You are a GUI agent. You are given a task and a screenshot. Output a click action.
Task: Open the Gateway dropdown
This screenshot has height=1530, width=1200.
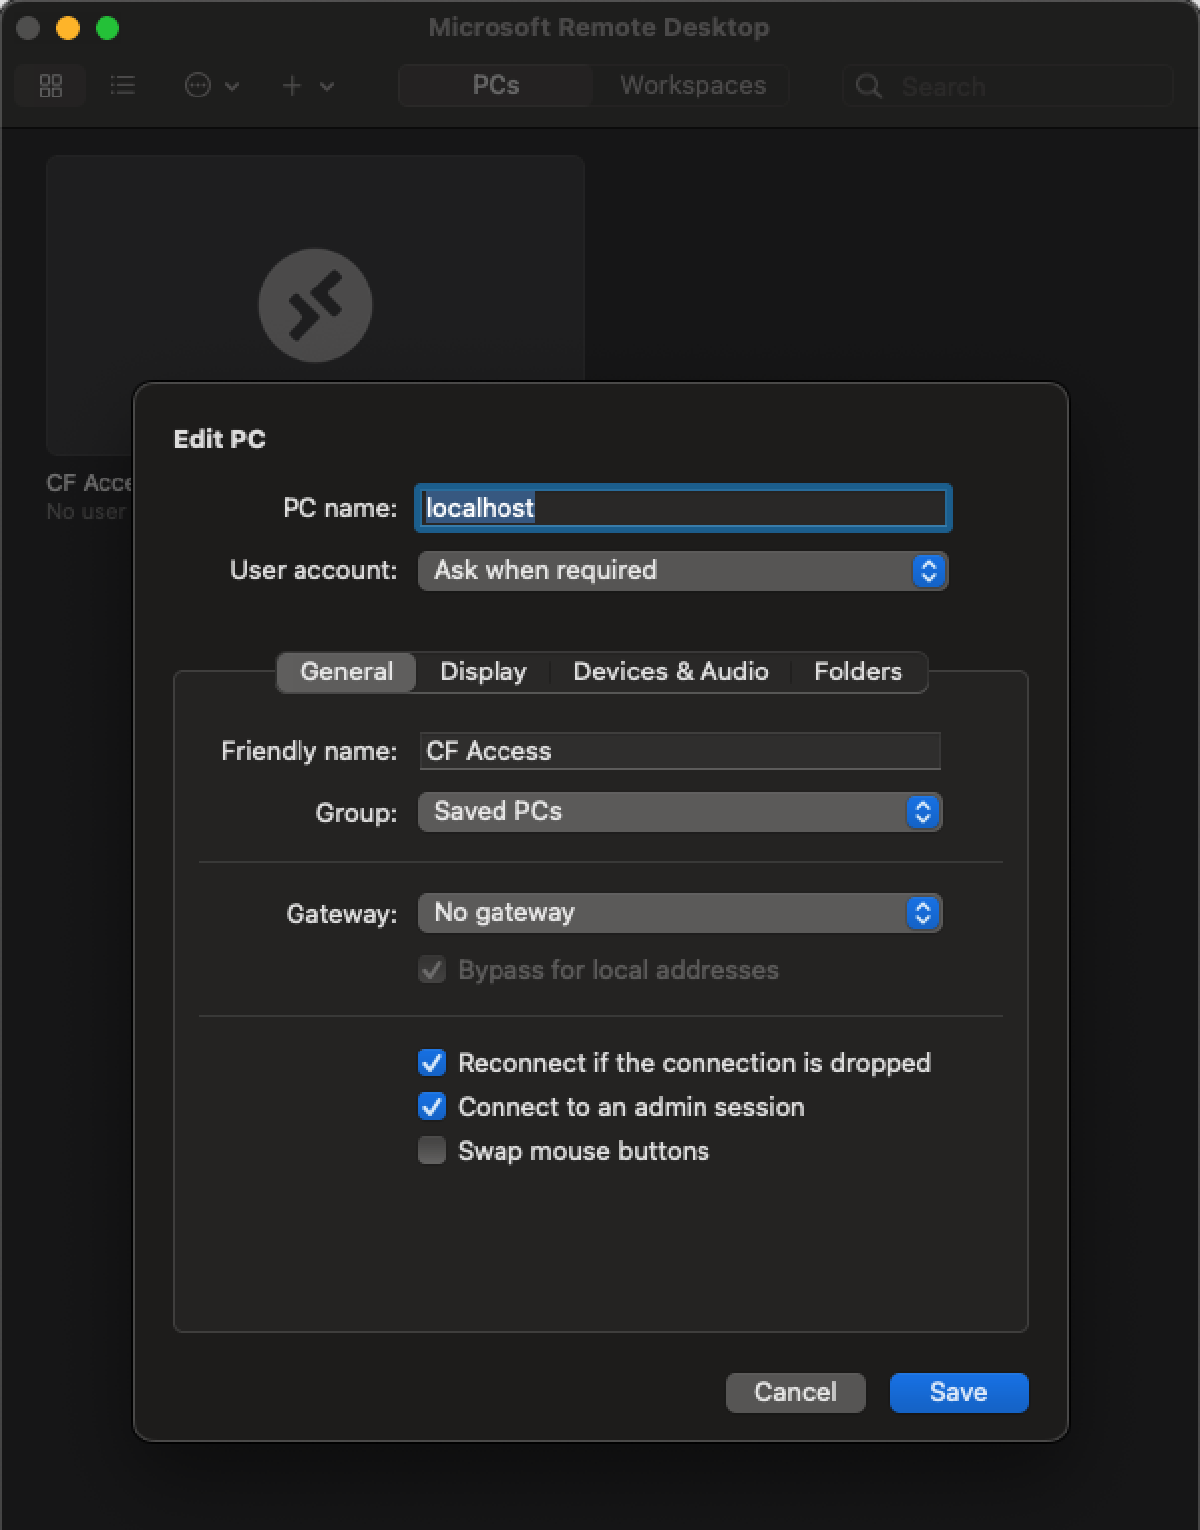pyautogui.click(x=679, y=913)
